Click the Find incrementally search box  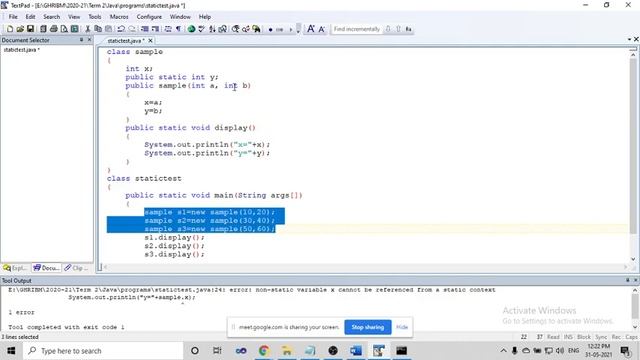(x=356, y=29)
